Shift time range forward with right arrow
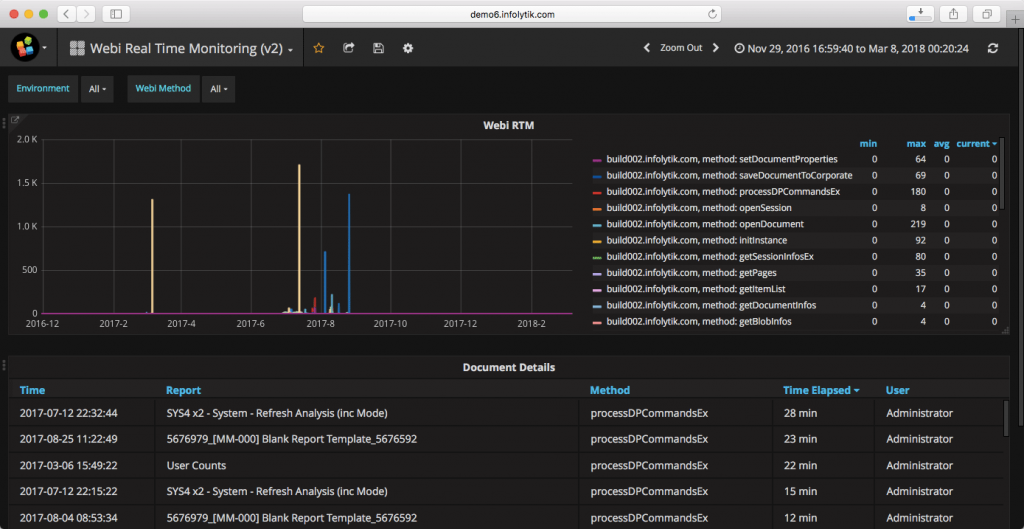Viewport: 1024px width, 529px height. coord(716,48)
